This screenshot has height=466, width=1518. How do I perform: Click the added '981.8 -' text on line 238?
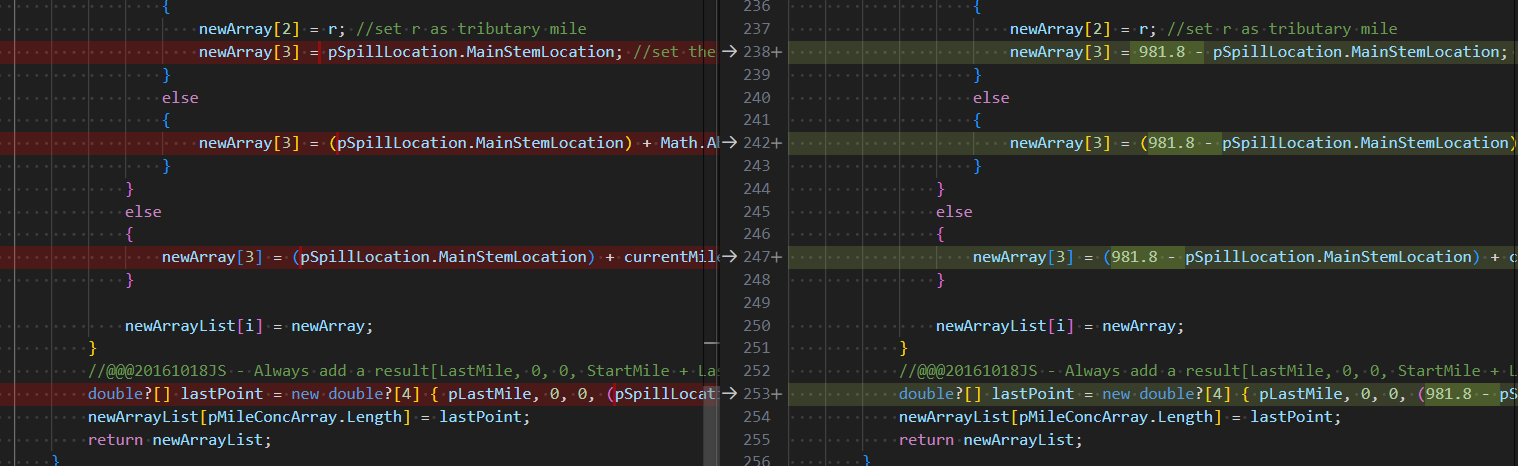coord(1170,52)
